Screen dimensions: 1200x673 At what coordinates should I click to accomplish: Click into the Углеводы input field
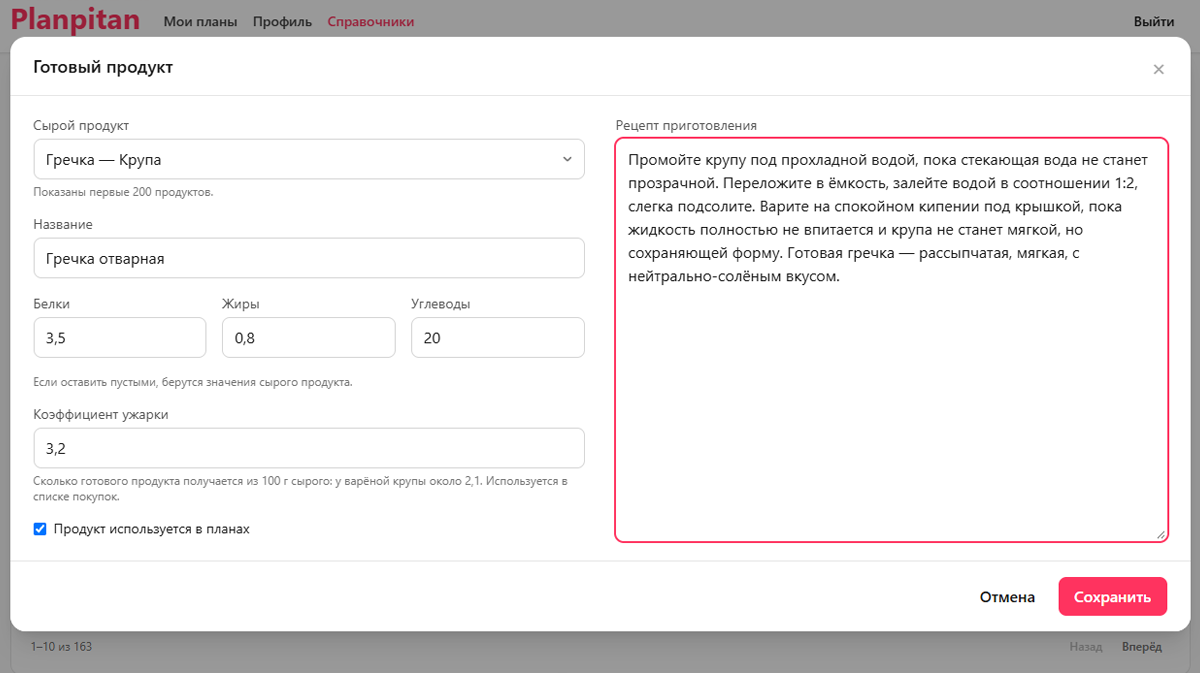(498, 338)
